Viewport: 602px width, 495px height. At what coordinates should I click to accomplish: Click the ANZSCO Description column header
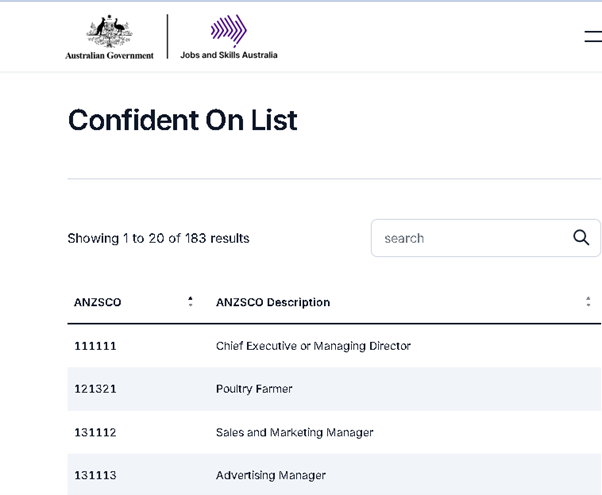coord(273,302)
